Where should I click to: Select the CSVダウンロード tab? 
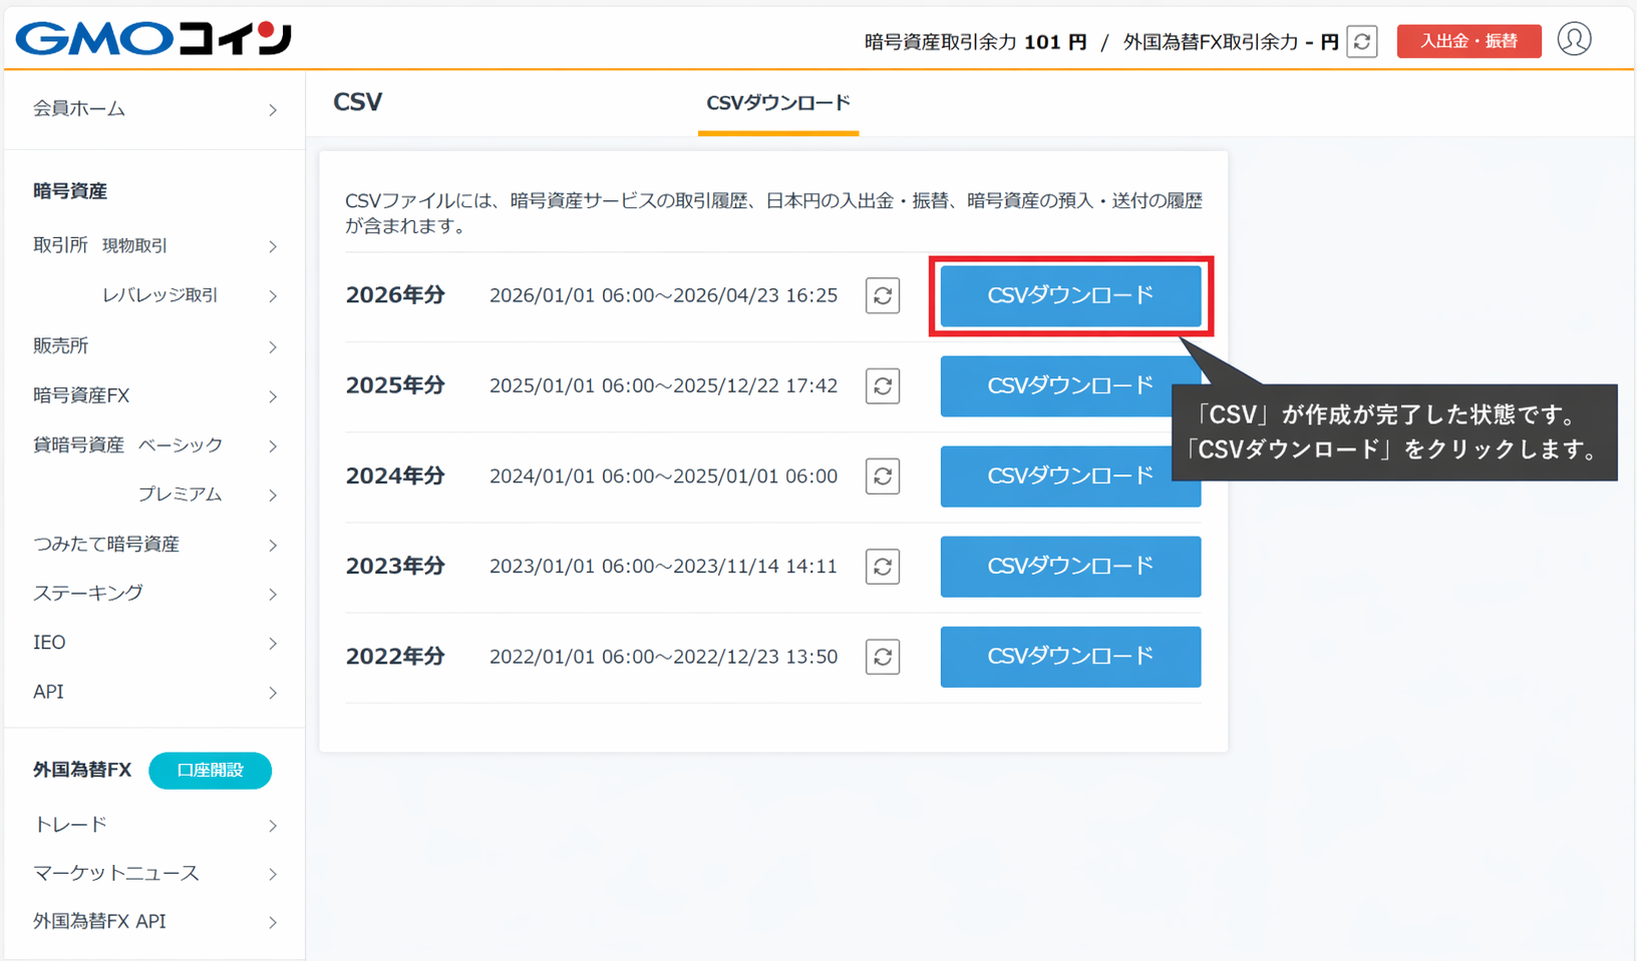(778, 103)
